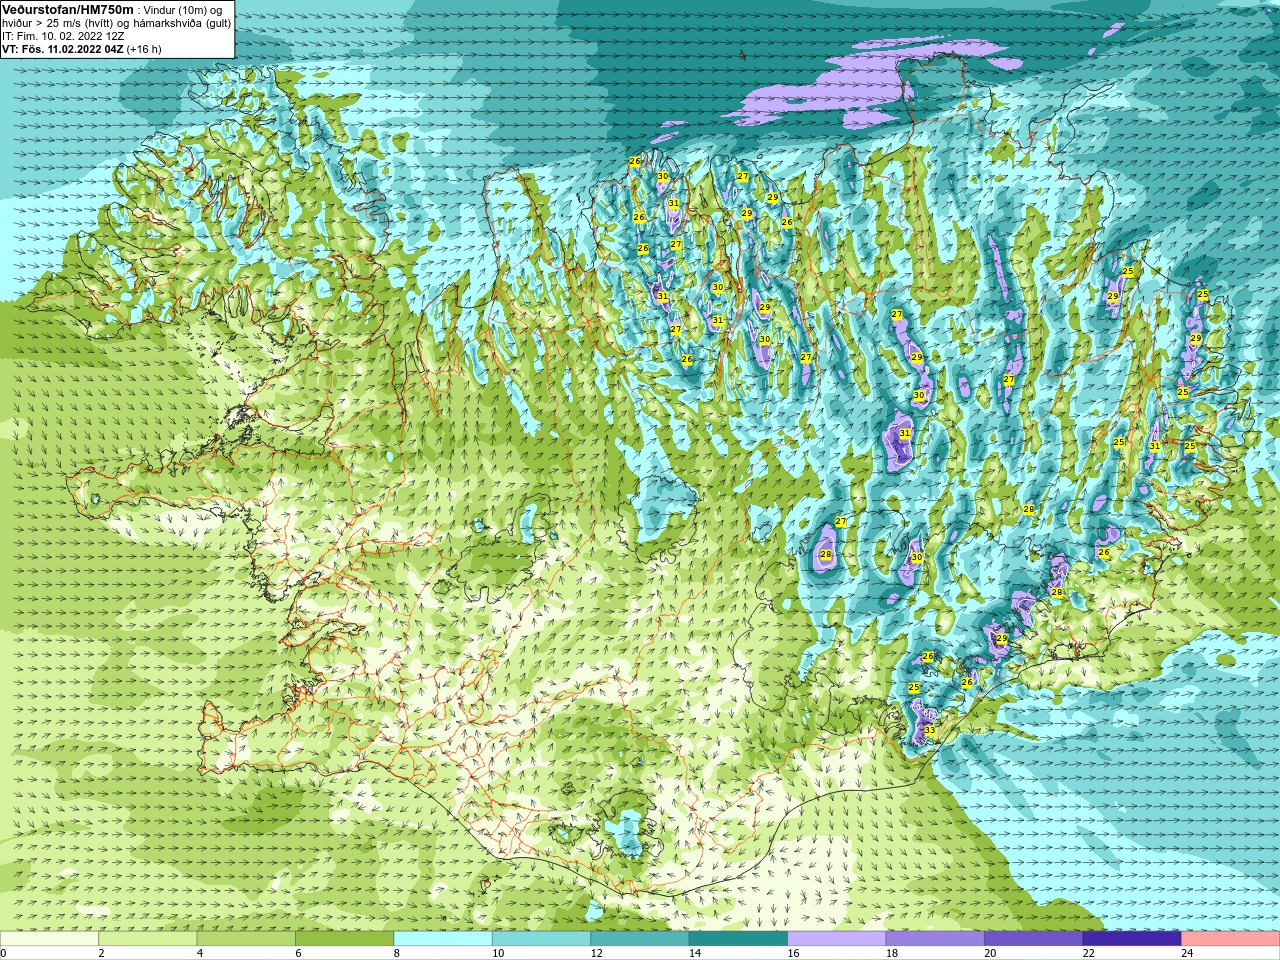Pick the 20–22 m/s violet legend swatch
Viewport: 1280px width, 960px height.
1034,939
